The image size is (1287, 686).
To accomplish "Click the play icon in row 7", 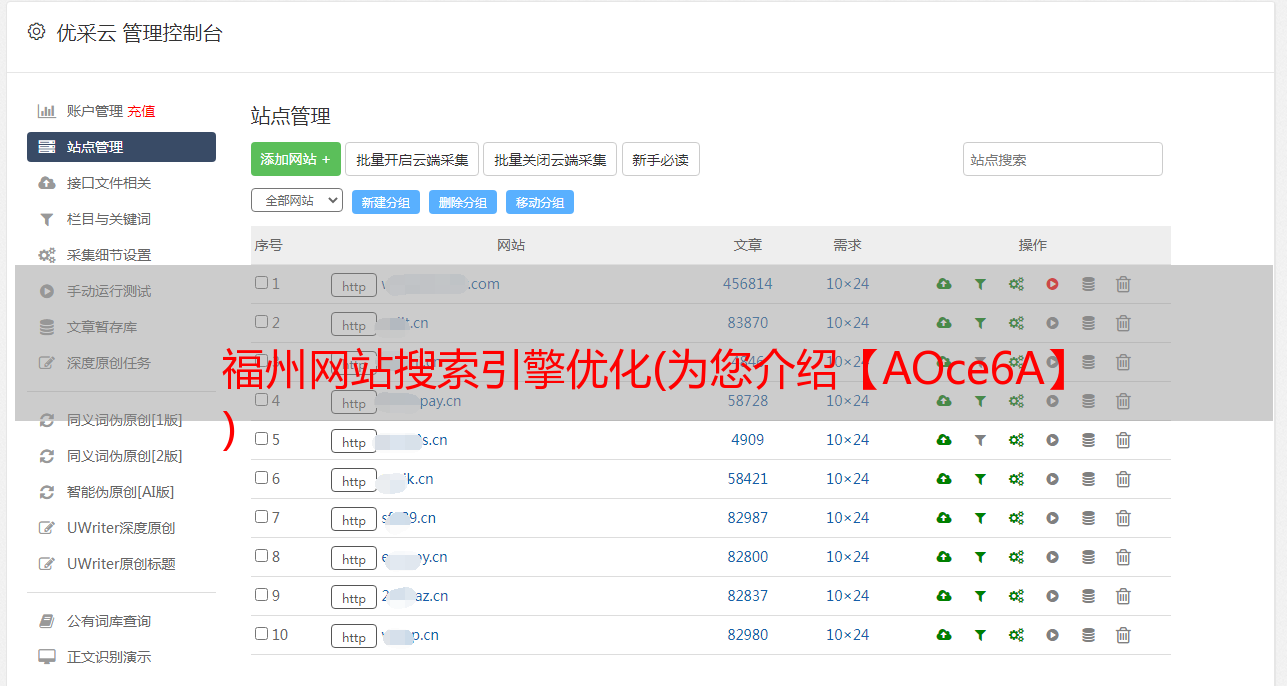I will point(1052,518).
